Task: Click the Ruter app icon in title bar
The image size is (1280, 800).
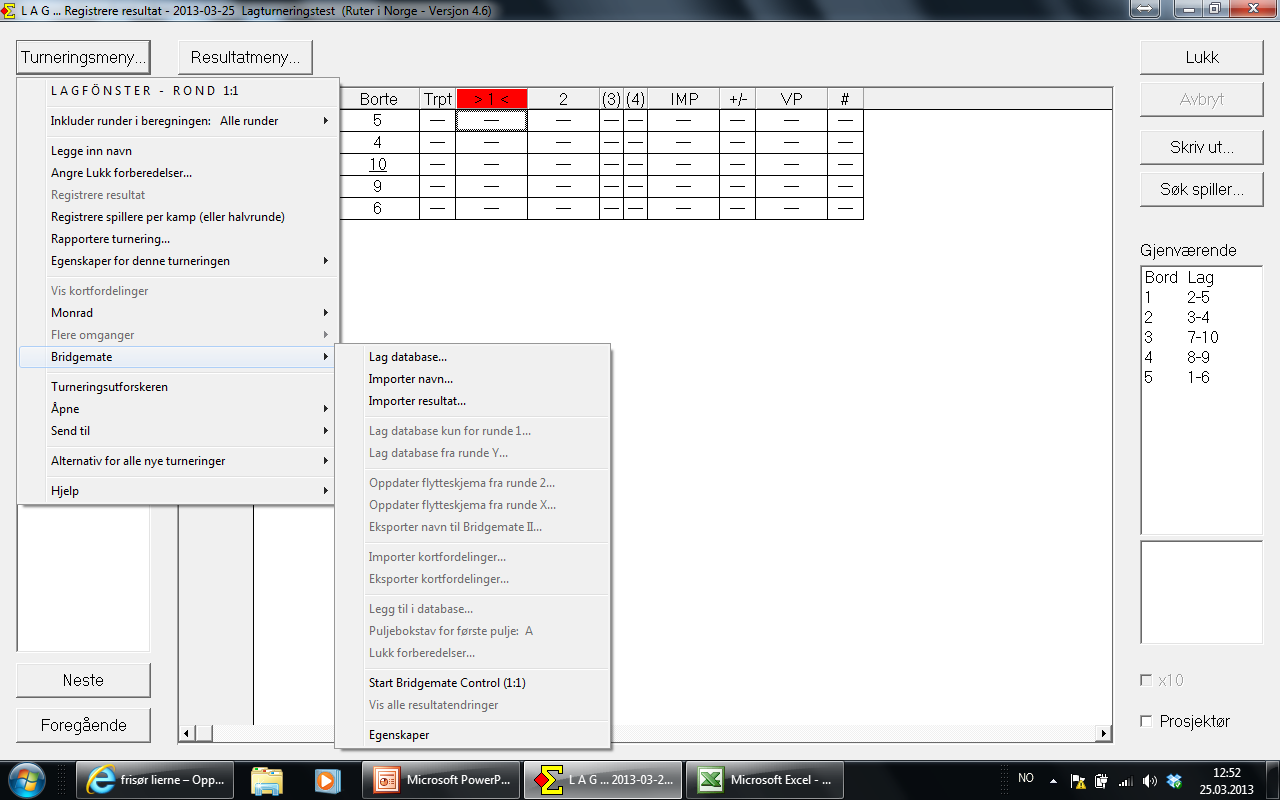Action: [x=10, y=10]
